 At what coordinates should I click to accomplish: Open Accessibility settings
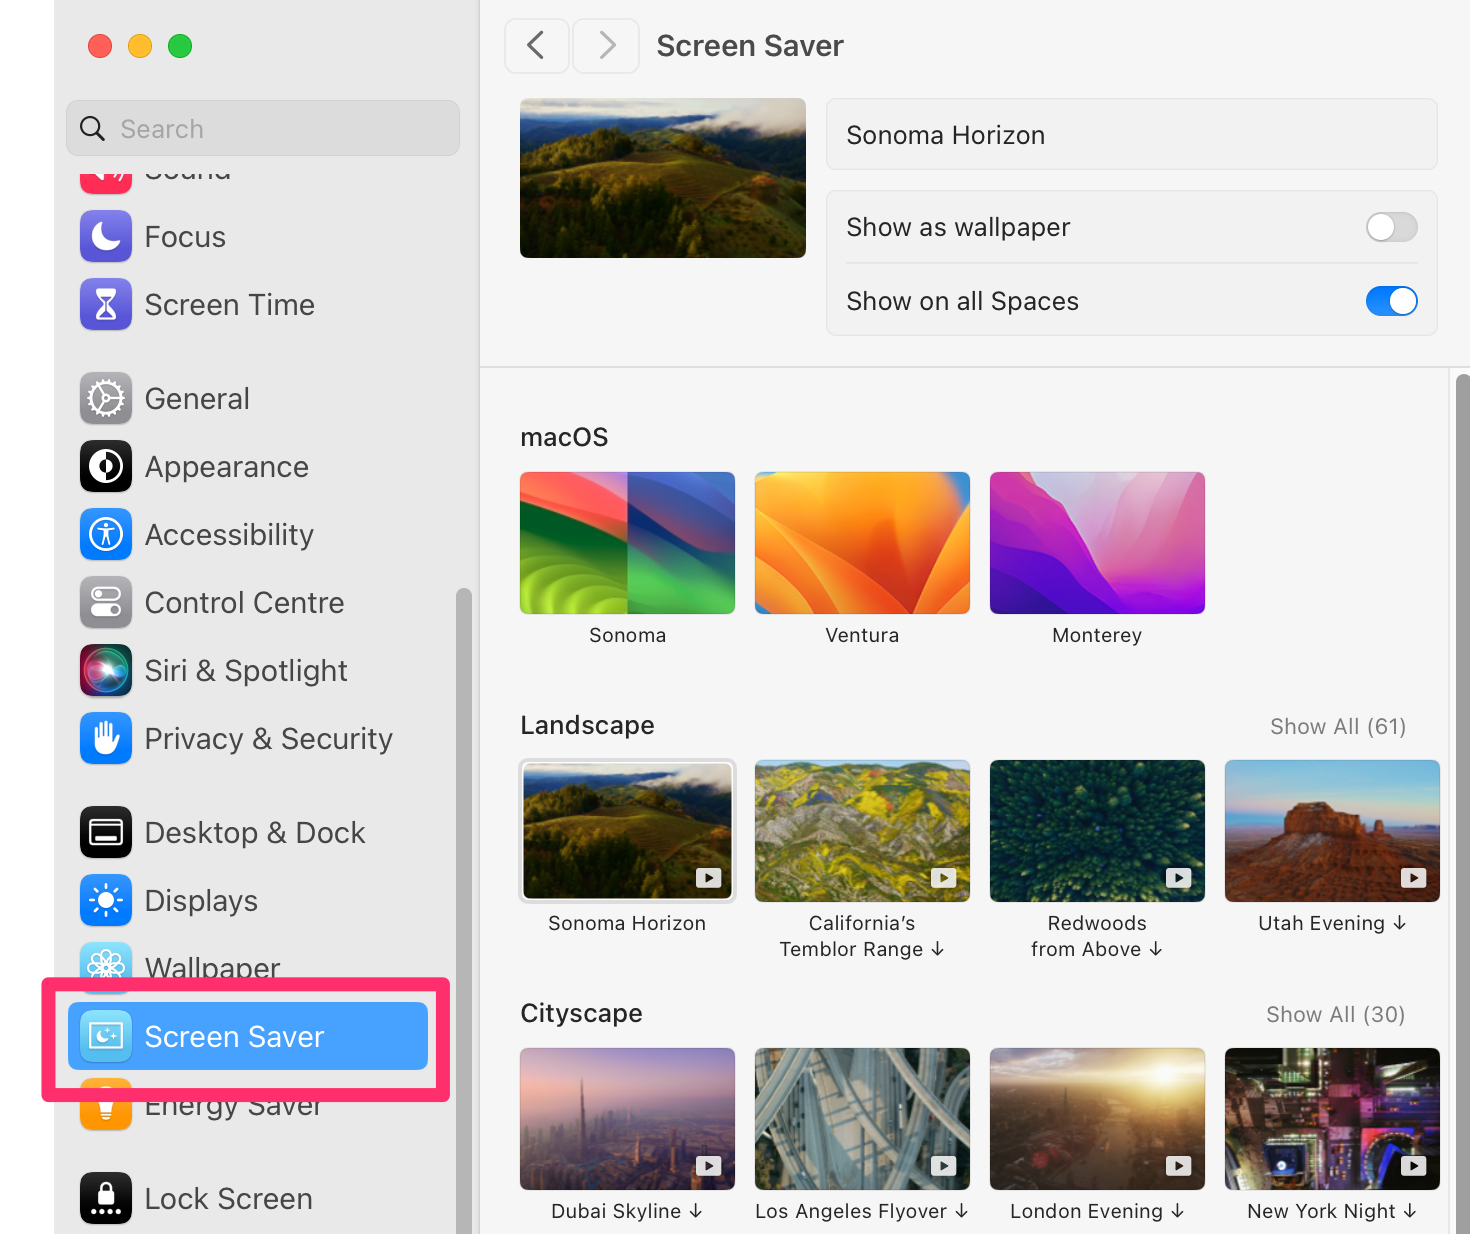[x=248, y=534]
